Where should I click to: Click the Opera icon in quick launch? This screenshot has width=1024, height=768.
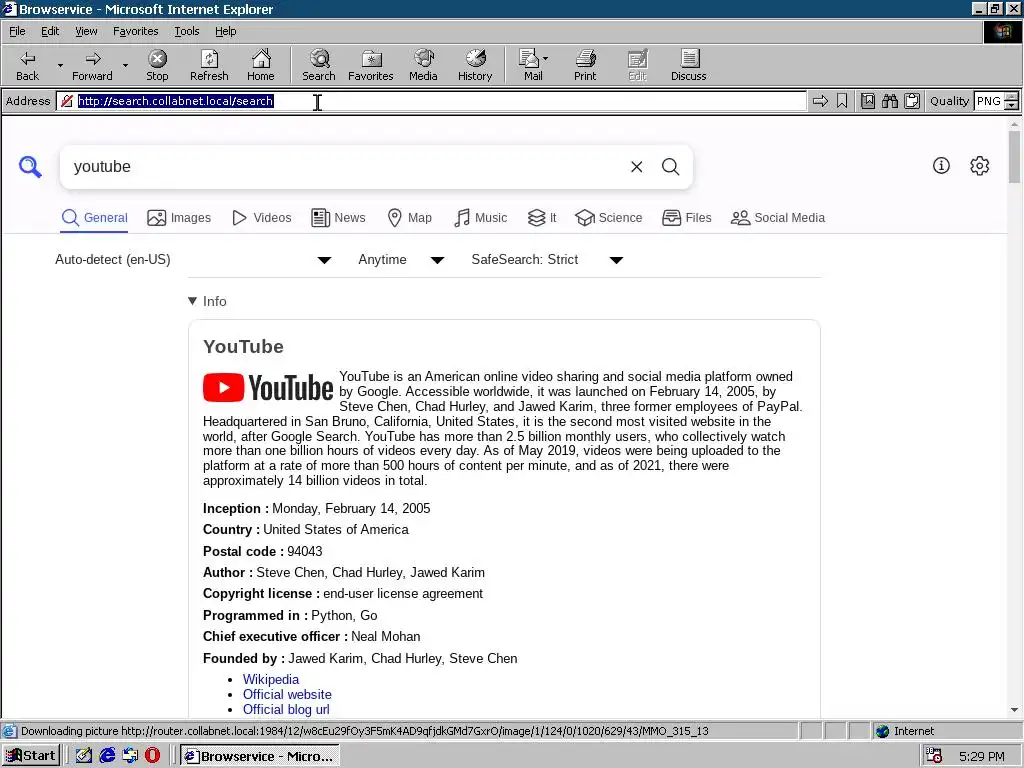click(x=152, y=756)
